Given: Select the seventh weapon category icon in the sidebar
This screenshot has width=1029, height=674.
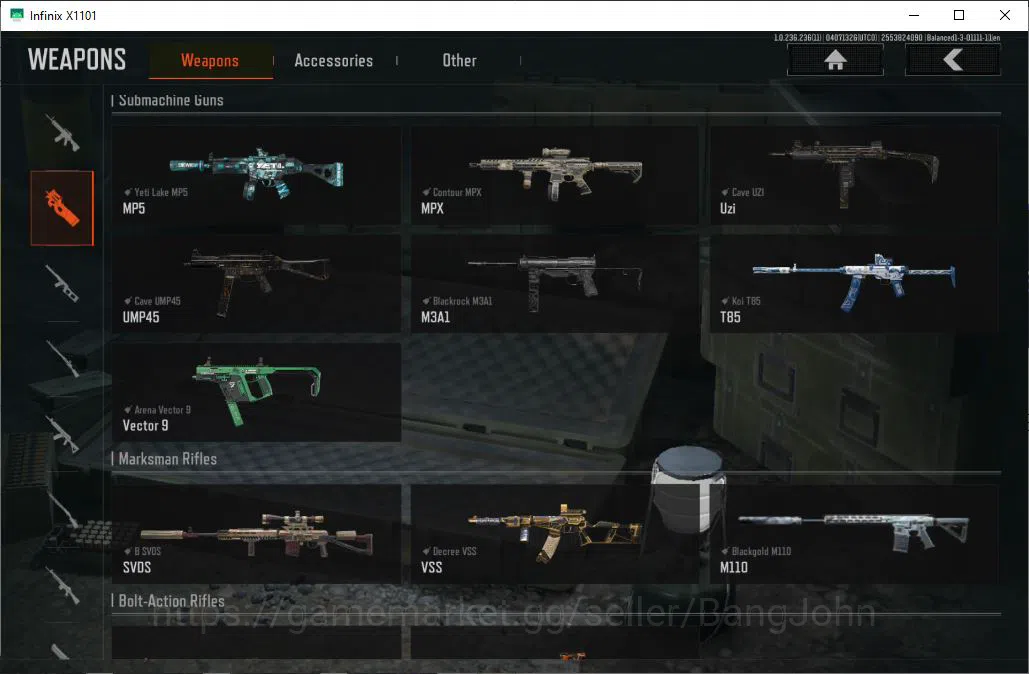Looking at the screenshot, I should coord(62,585).
